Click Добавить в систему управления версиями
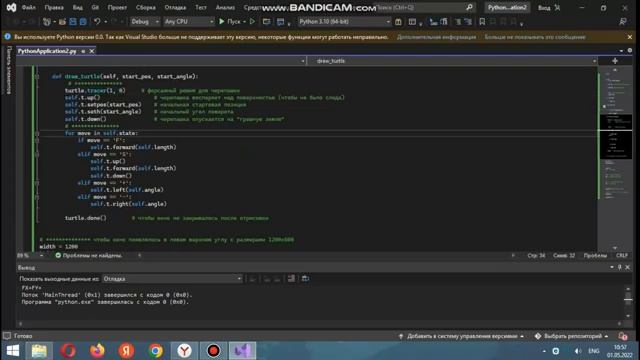 point(462,336)
